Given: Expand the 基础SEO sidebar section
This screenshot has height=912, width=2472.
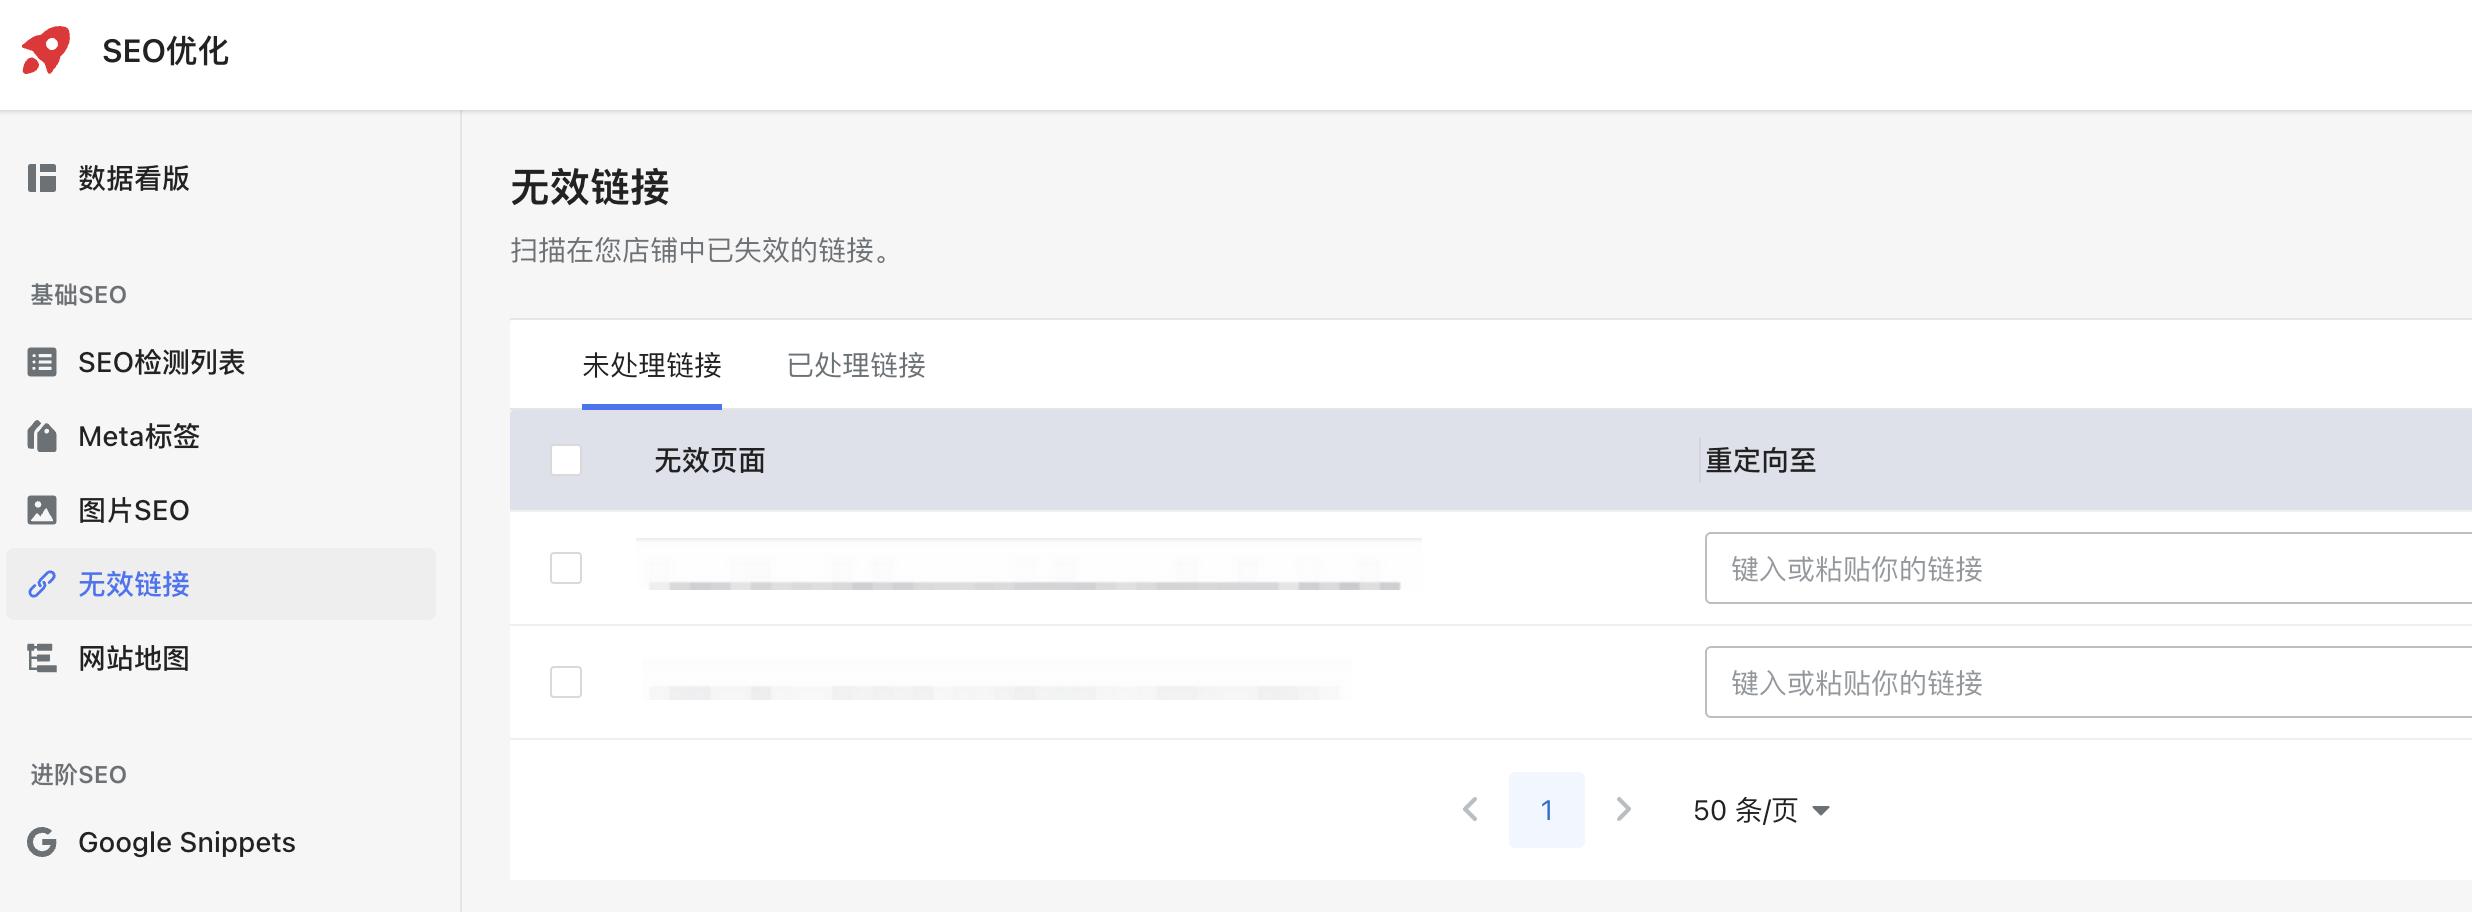Looking at the screenshot, I should [77, 294].
